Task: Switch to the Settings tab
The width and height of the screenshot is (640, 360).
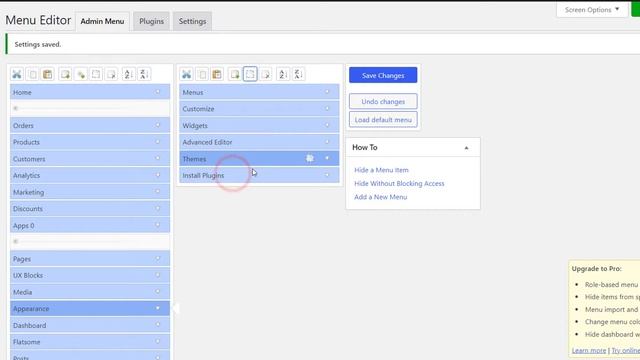Action: (x=192, y=21)
